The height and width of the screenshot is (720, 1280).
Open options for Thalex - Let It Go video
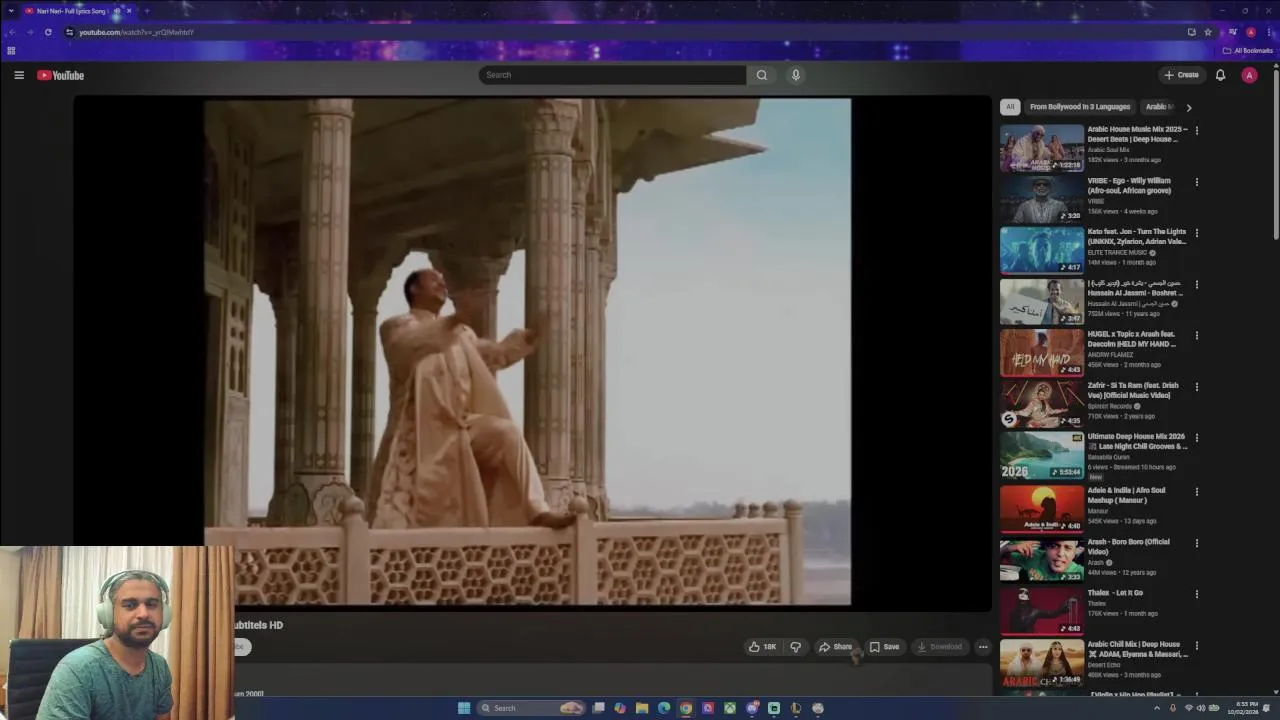click(1196, 594)
